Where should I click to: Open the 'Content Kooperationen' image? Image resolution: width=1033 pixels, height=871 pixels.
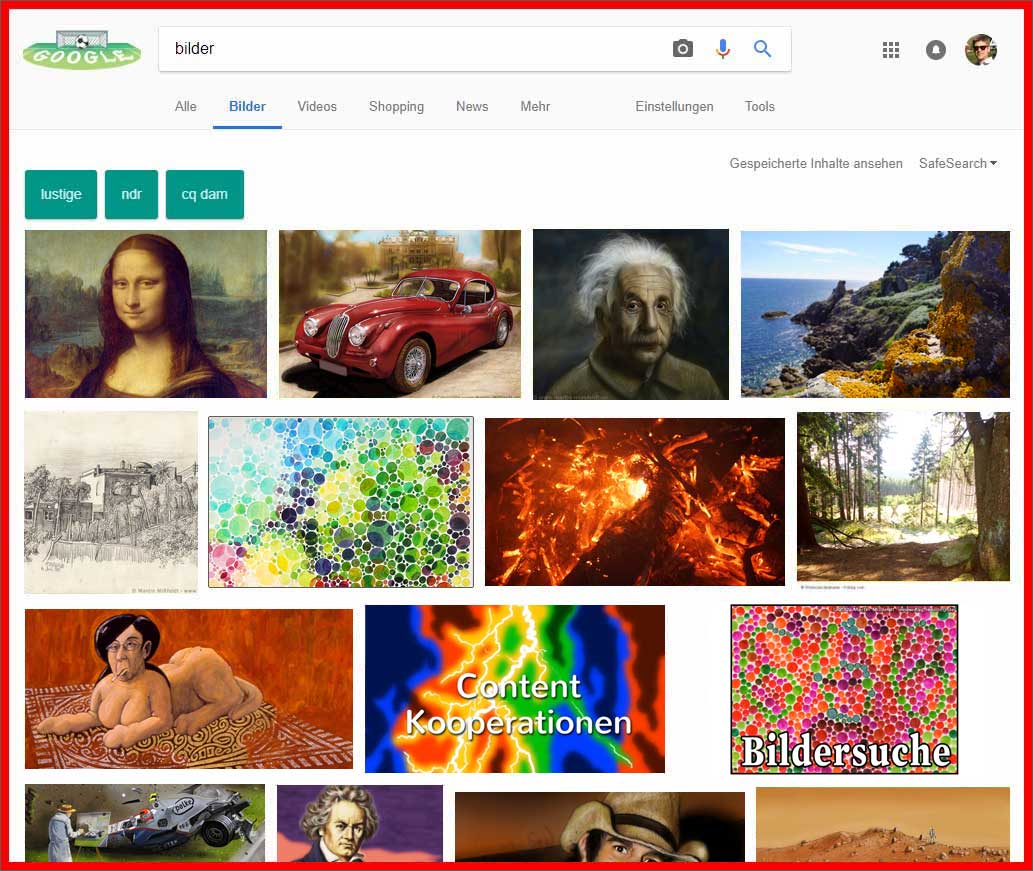point(515,689)
